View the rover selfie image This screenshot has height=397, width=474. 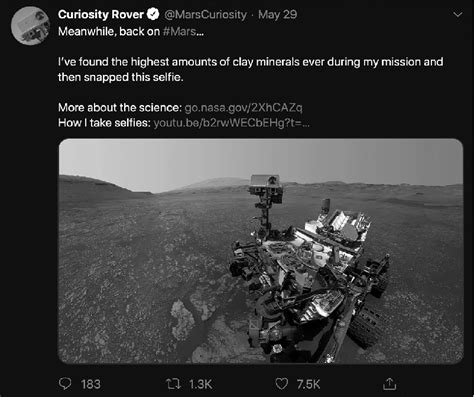click(x=261, y=251)
